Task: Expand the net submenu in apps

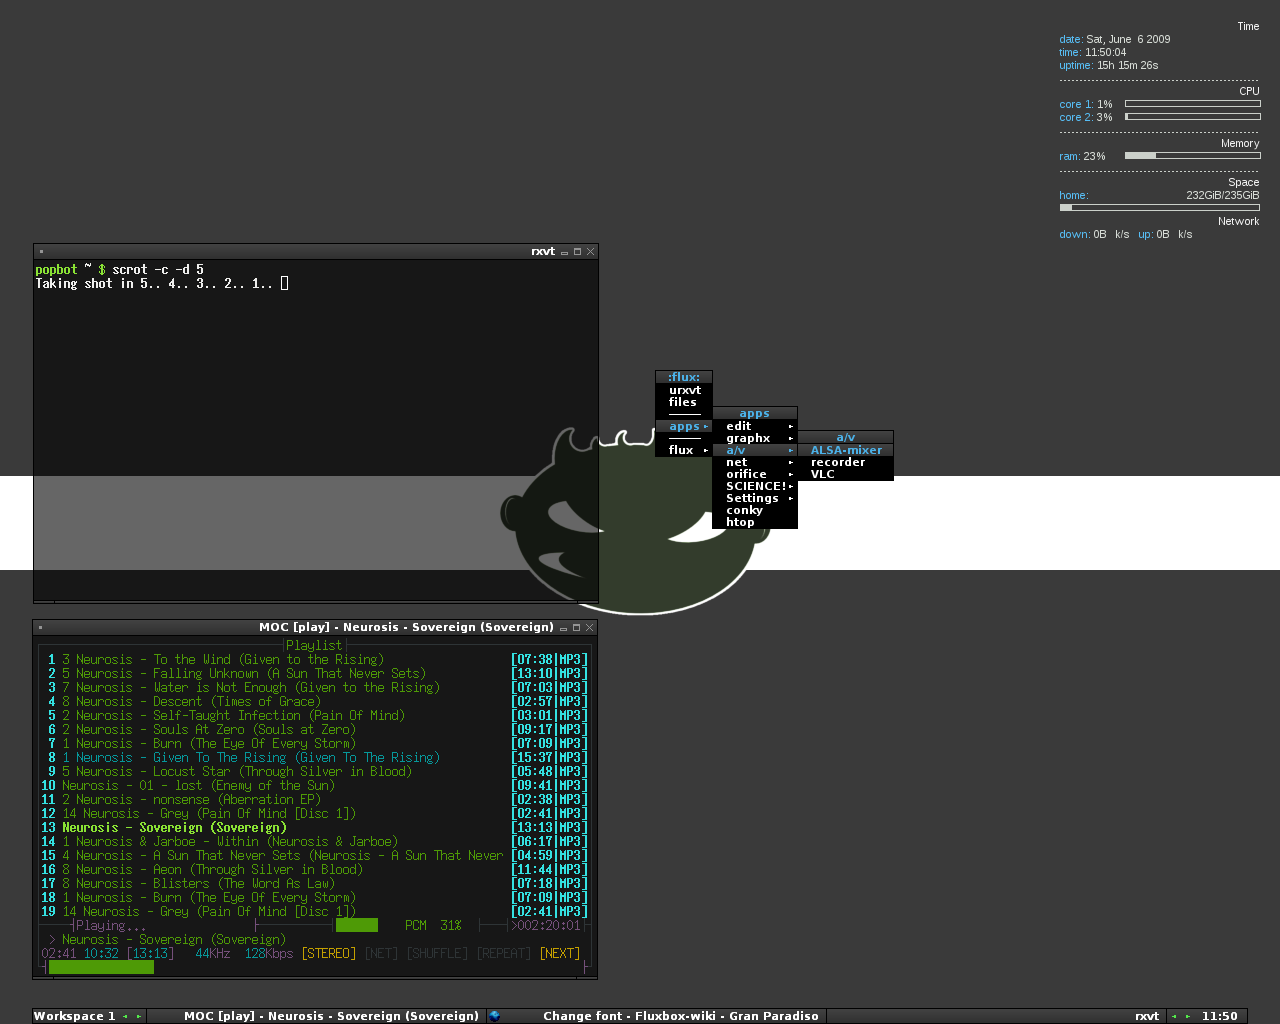Action: 755,462
